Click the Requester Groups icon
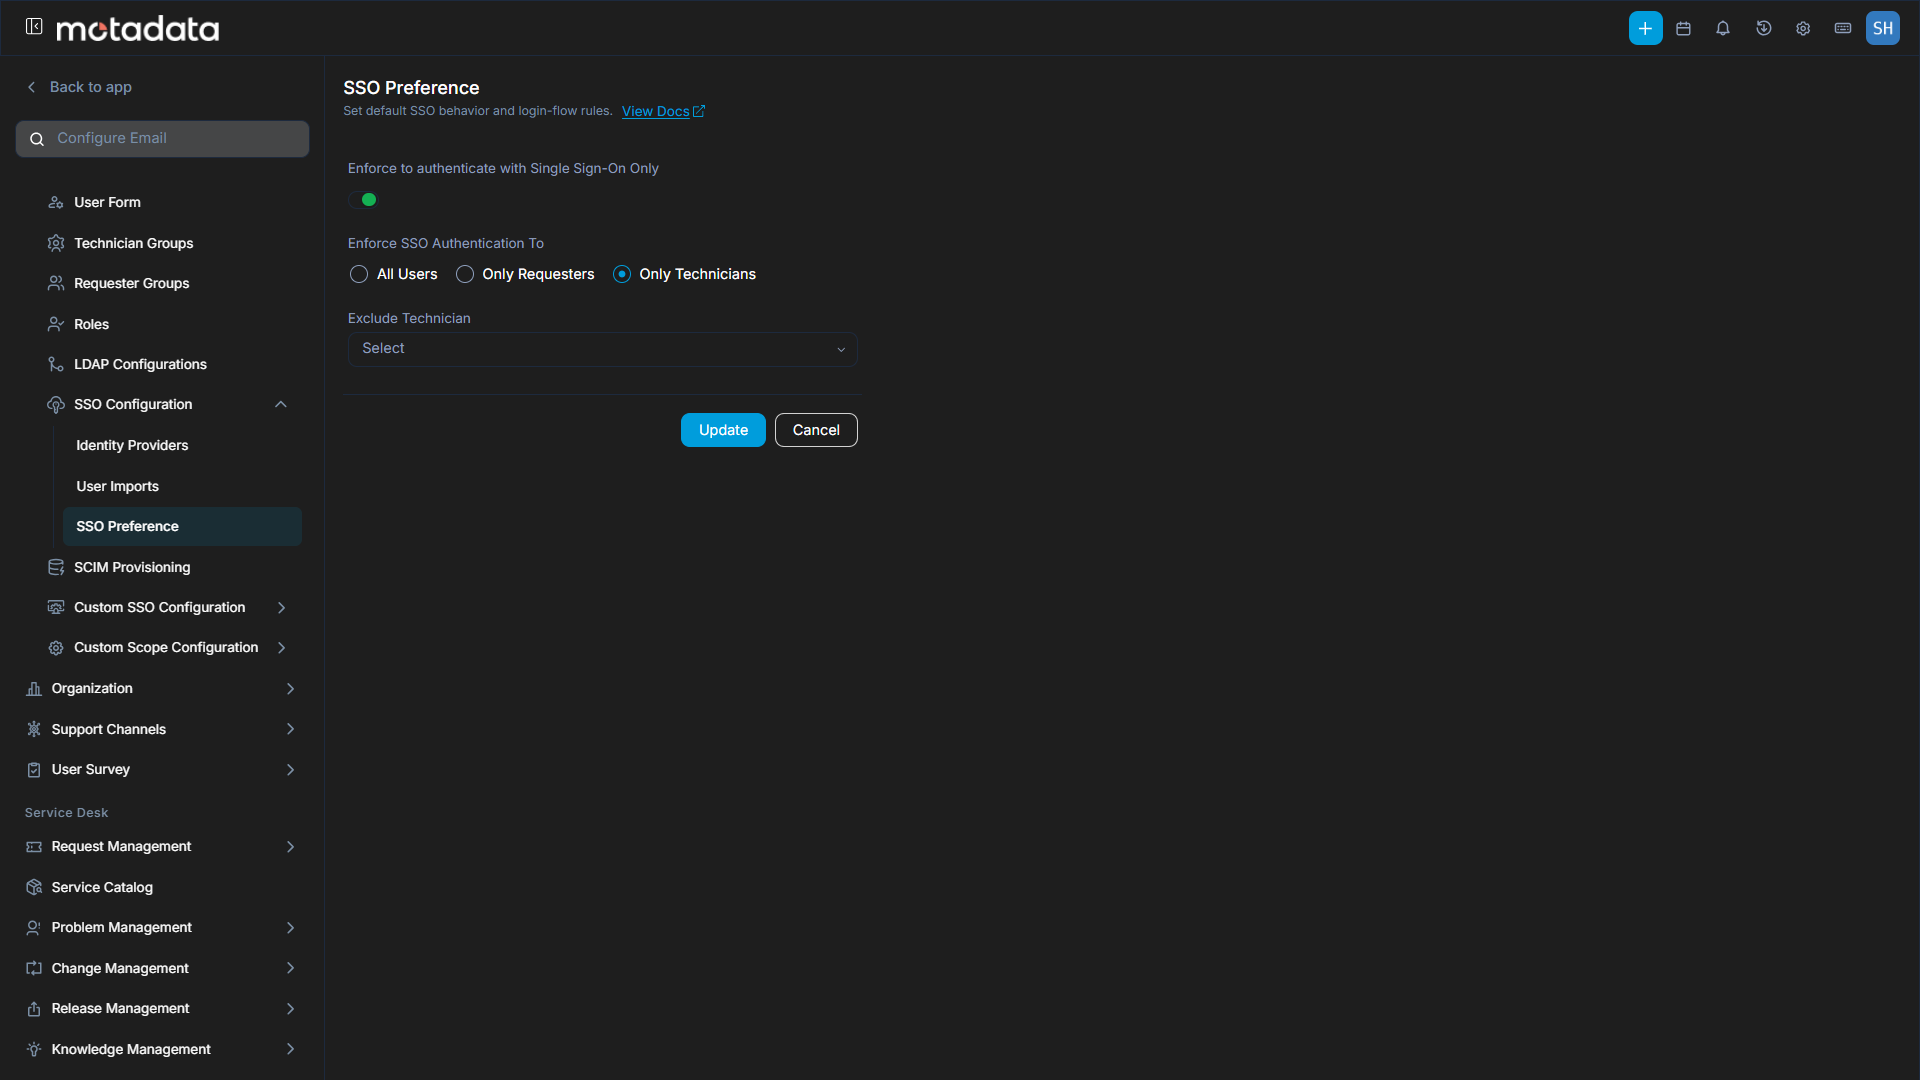 [56, 283]
